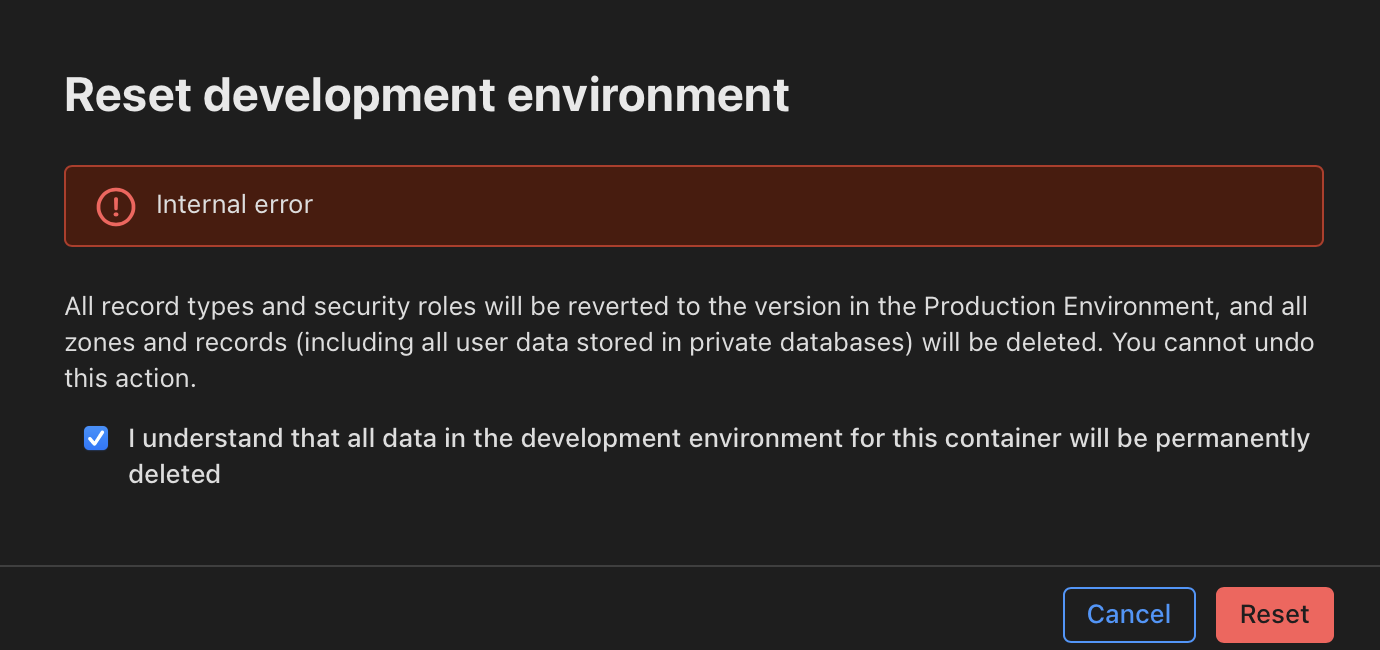Click "permanently" in the checkbox label
The image size is (1380, 650).
point(1232,438)
